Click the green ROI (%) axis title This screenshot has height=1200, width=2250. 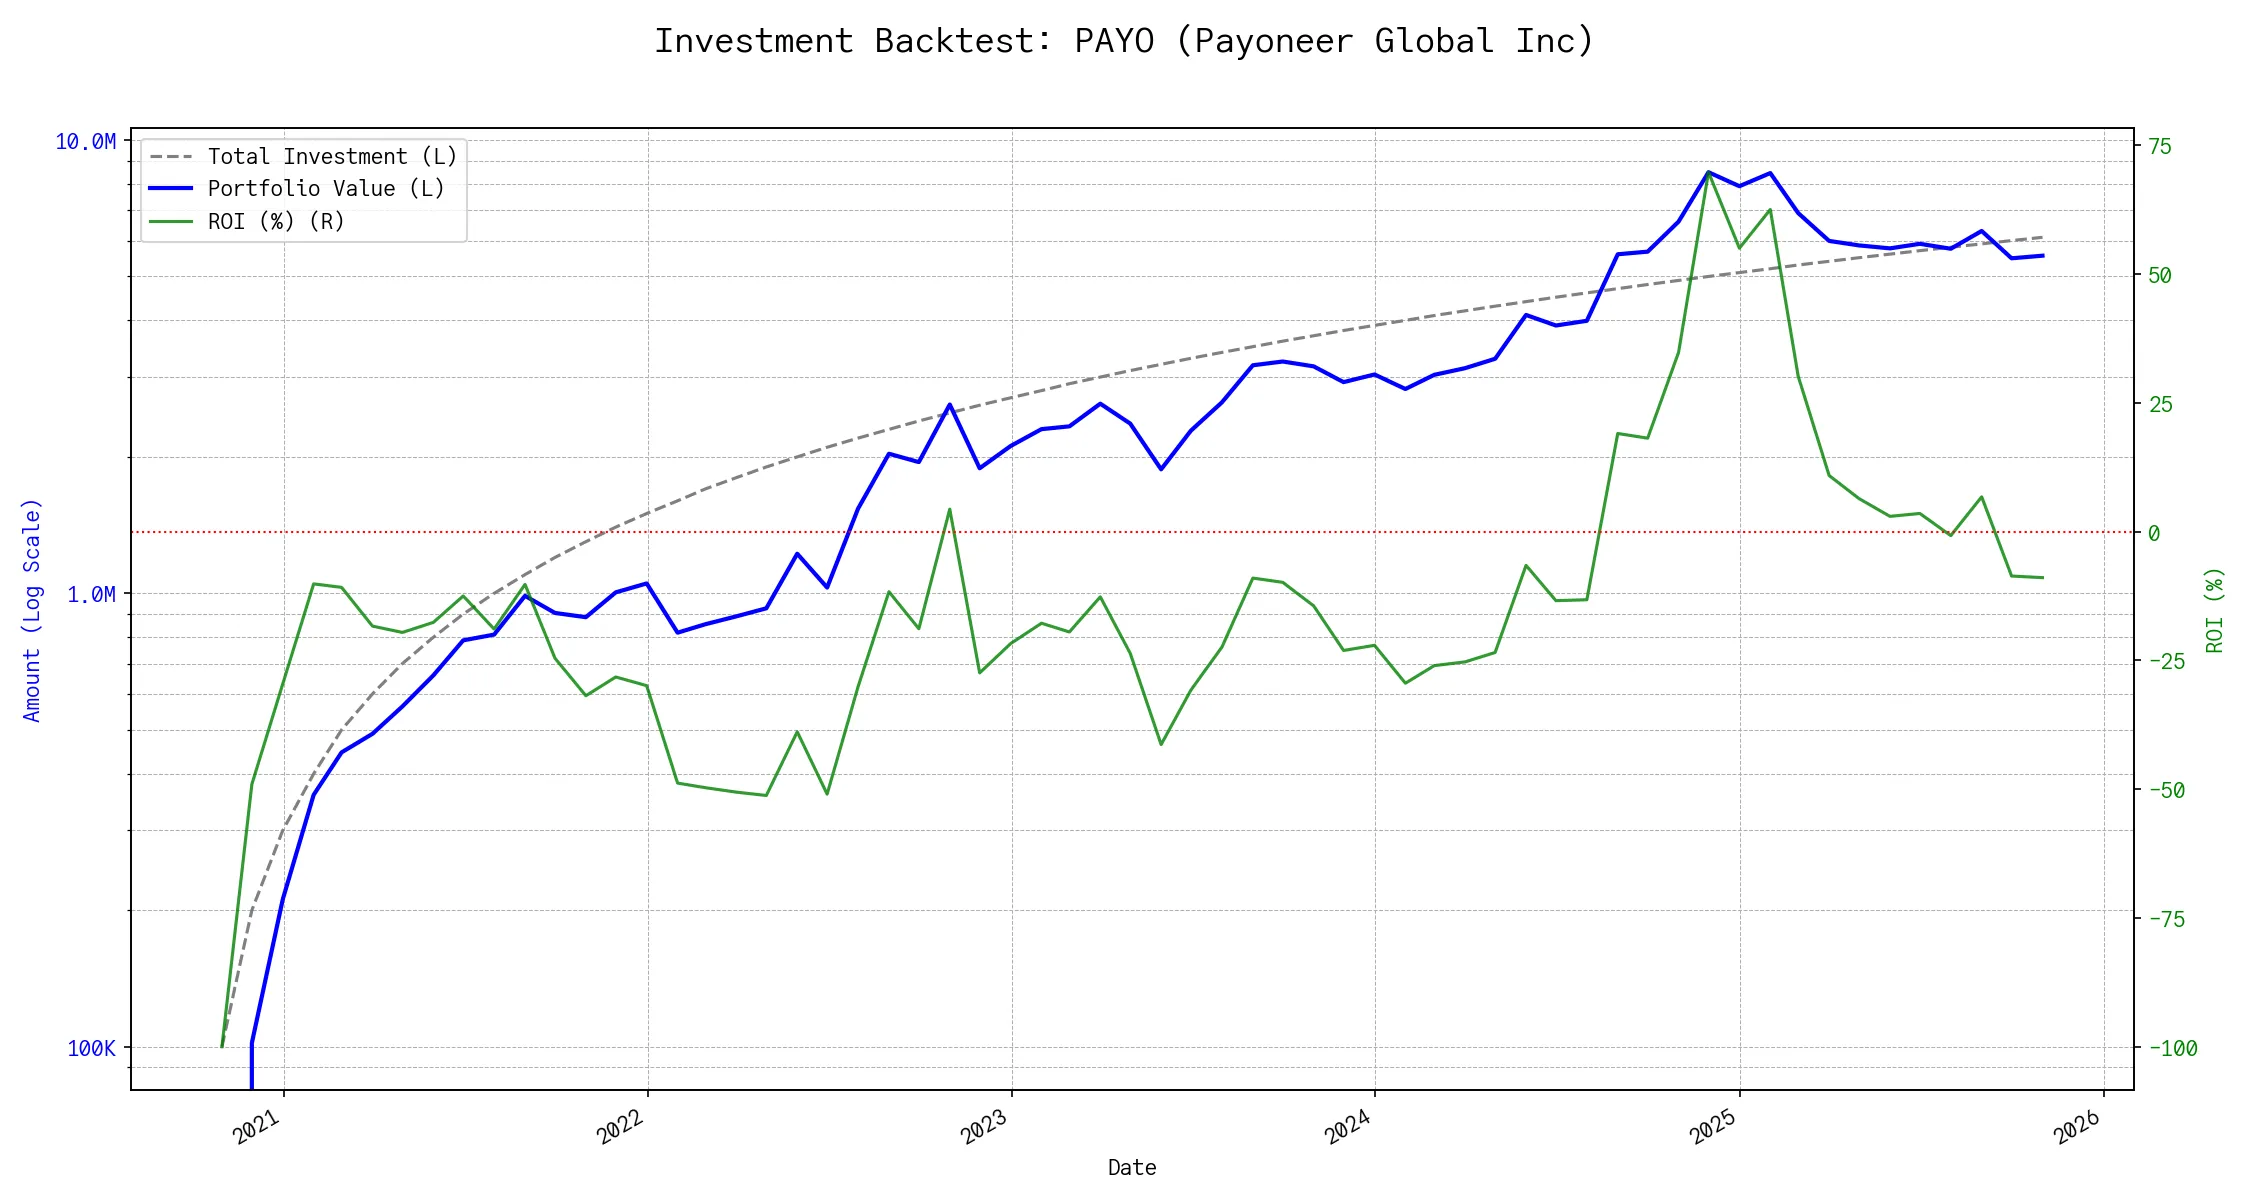pyautogui.click(x=2214, y=610)
